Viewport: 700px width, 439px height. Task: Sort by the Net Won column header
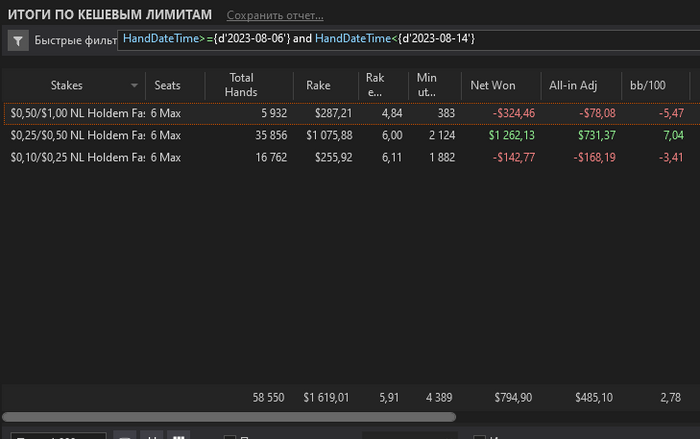coord(493,85)
